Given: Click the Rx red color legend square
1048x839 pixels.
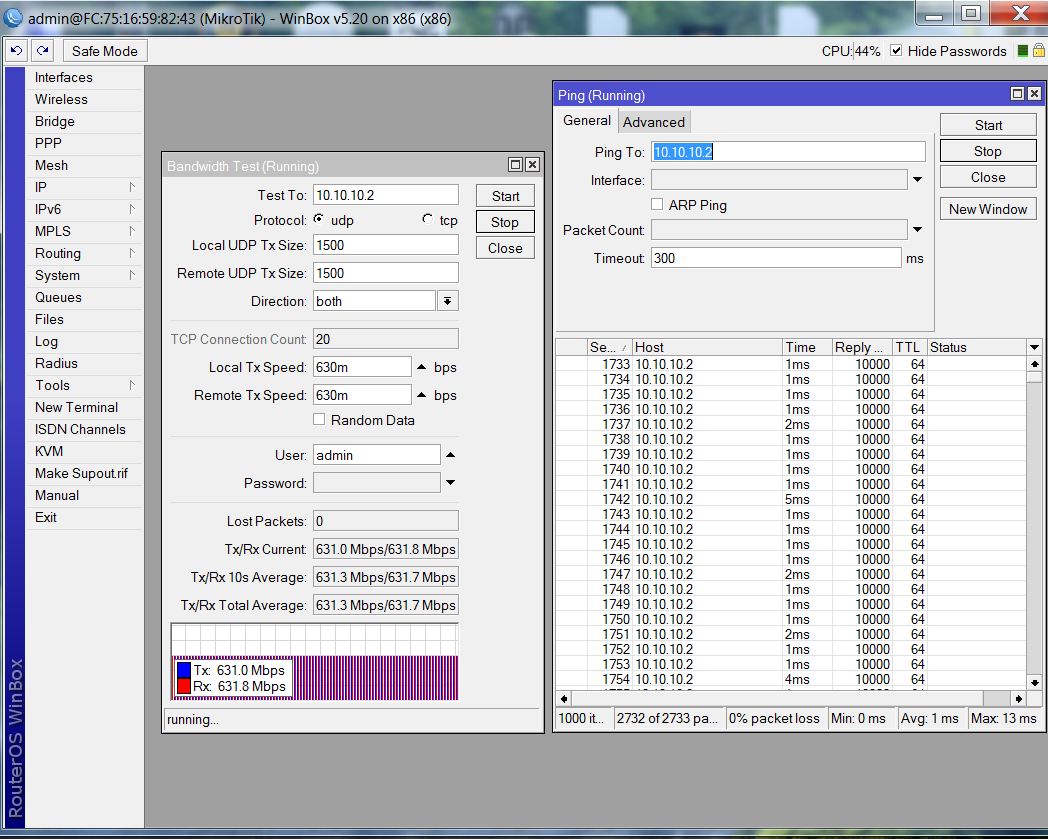Looking at the screenshot, I should click(x=184, y=686).
